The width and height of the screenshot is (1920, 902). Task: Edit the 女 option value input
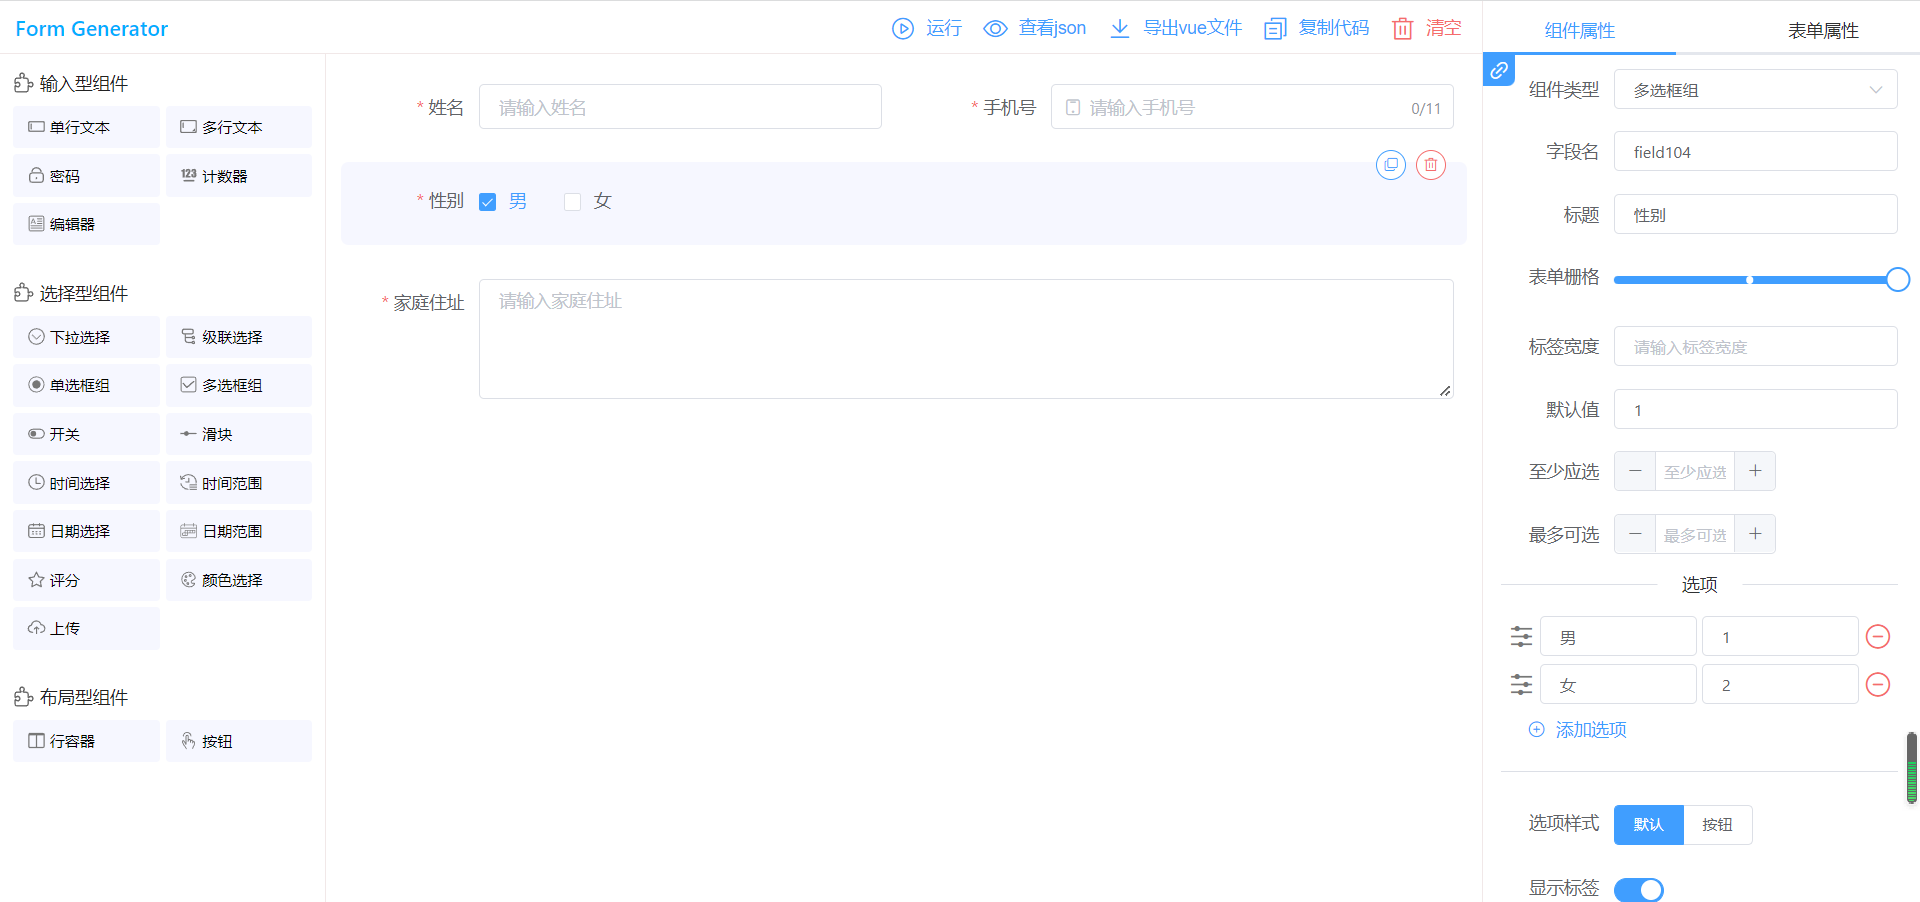pos(1780,685)
